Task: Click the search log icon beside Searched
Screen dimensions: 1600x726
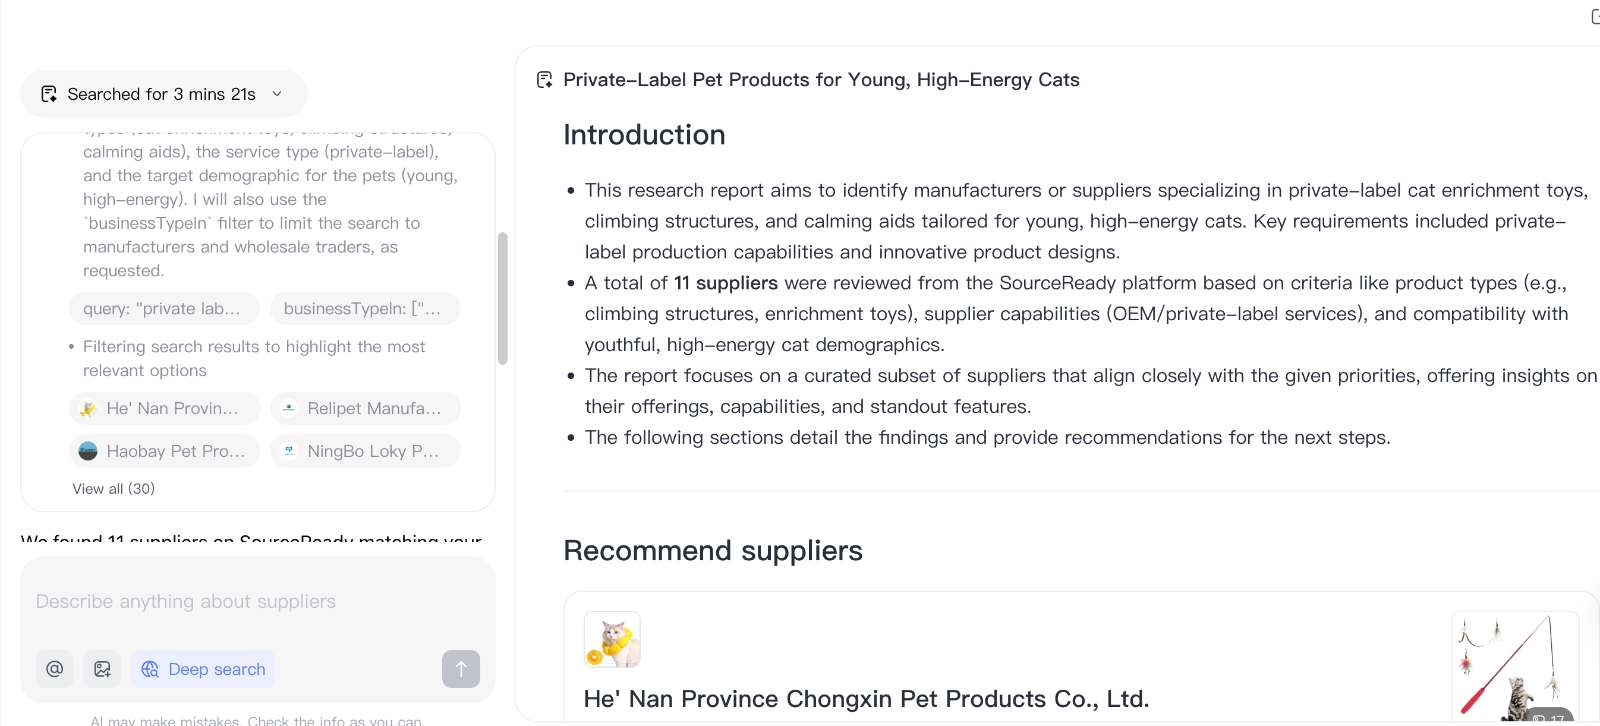Action: click(48, 94)
